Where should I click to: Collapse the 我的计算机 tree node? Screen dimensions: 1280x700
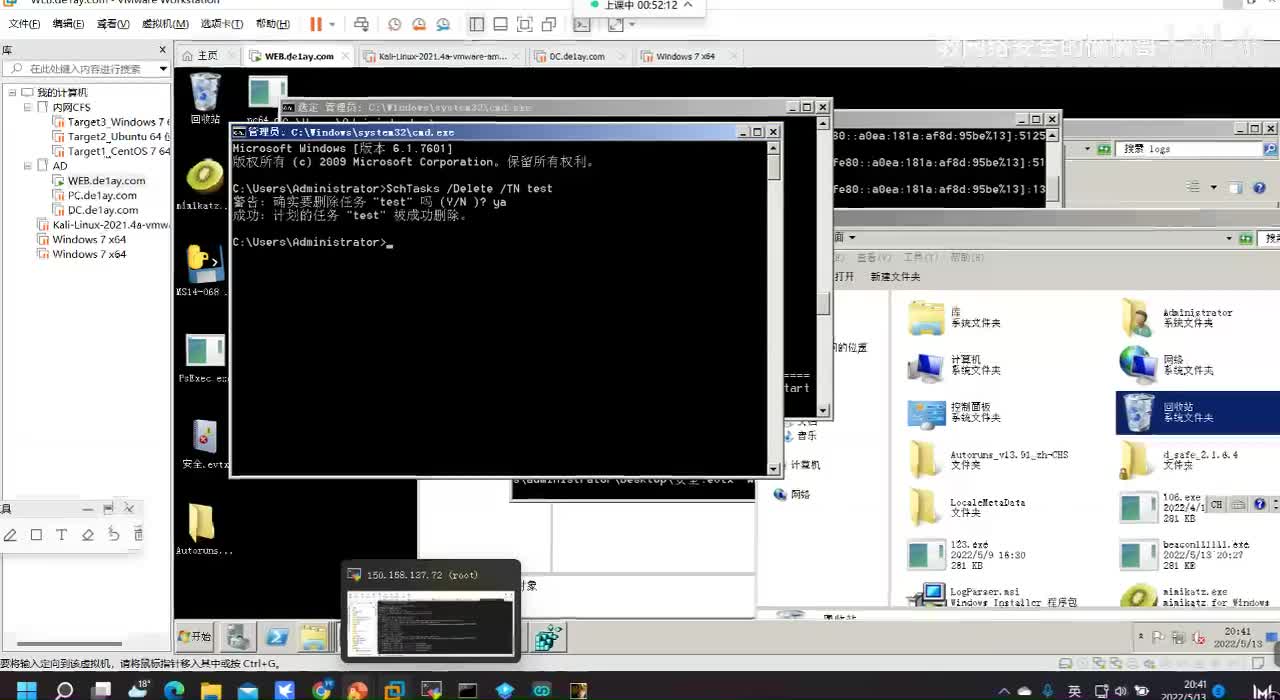tap(13, 92)
